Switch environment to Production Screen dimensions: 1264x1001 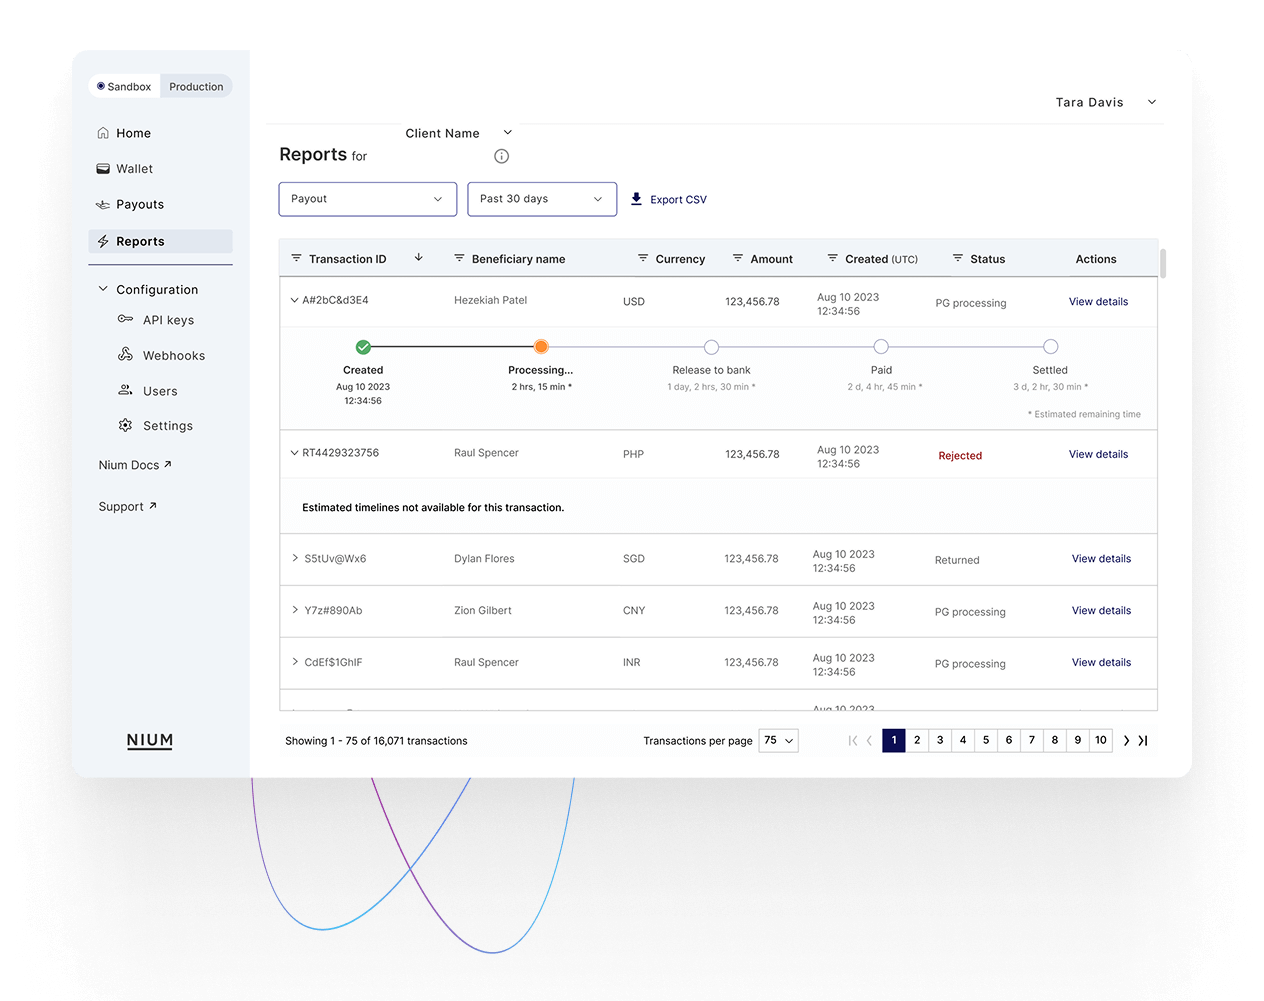pyautogui.click(x=196, y=87)
